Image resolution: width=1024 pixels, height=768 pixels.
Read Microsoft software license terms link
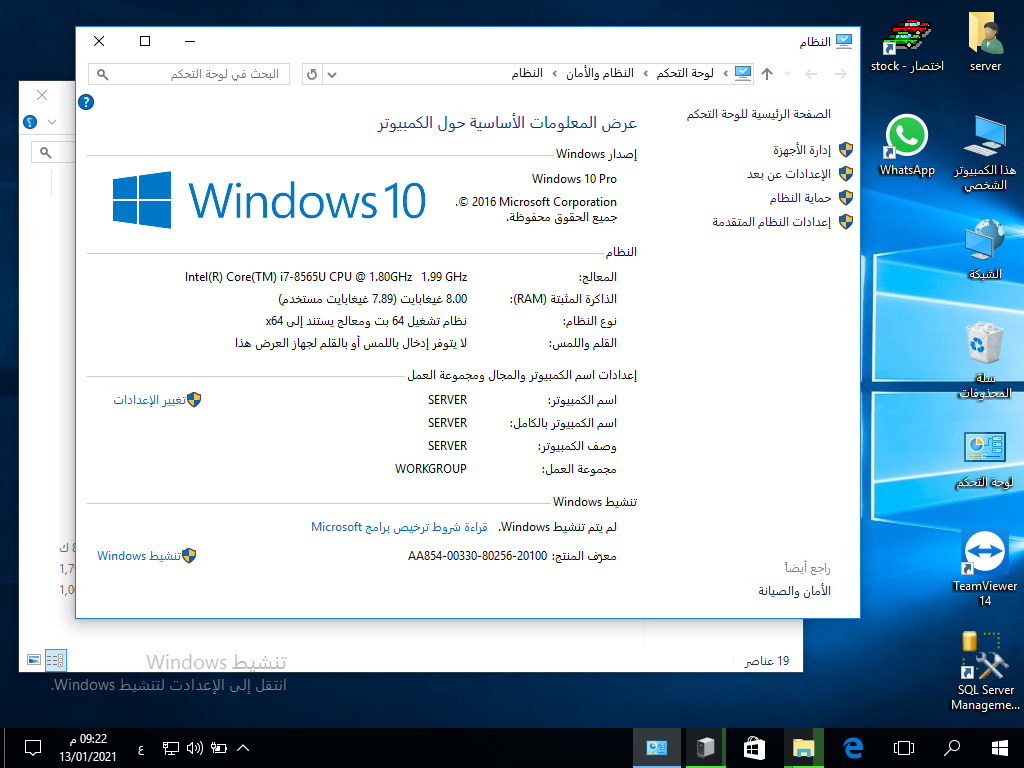[x=399, y=527]
